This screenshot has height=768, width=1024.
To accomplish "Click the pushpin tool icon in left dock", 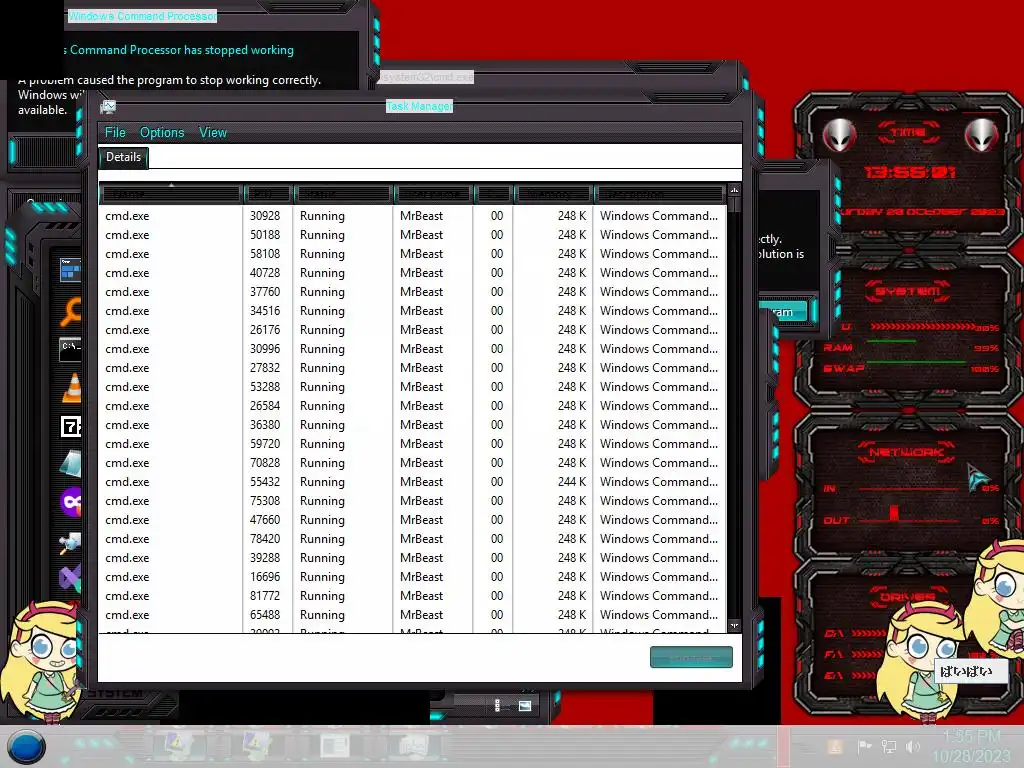I will [70, 541].
